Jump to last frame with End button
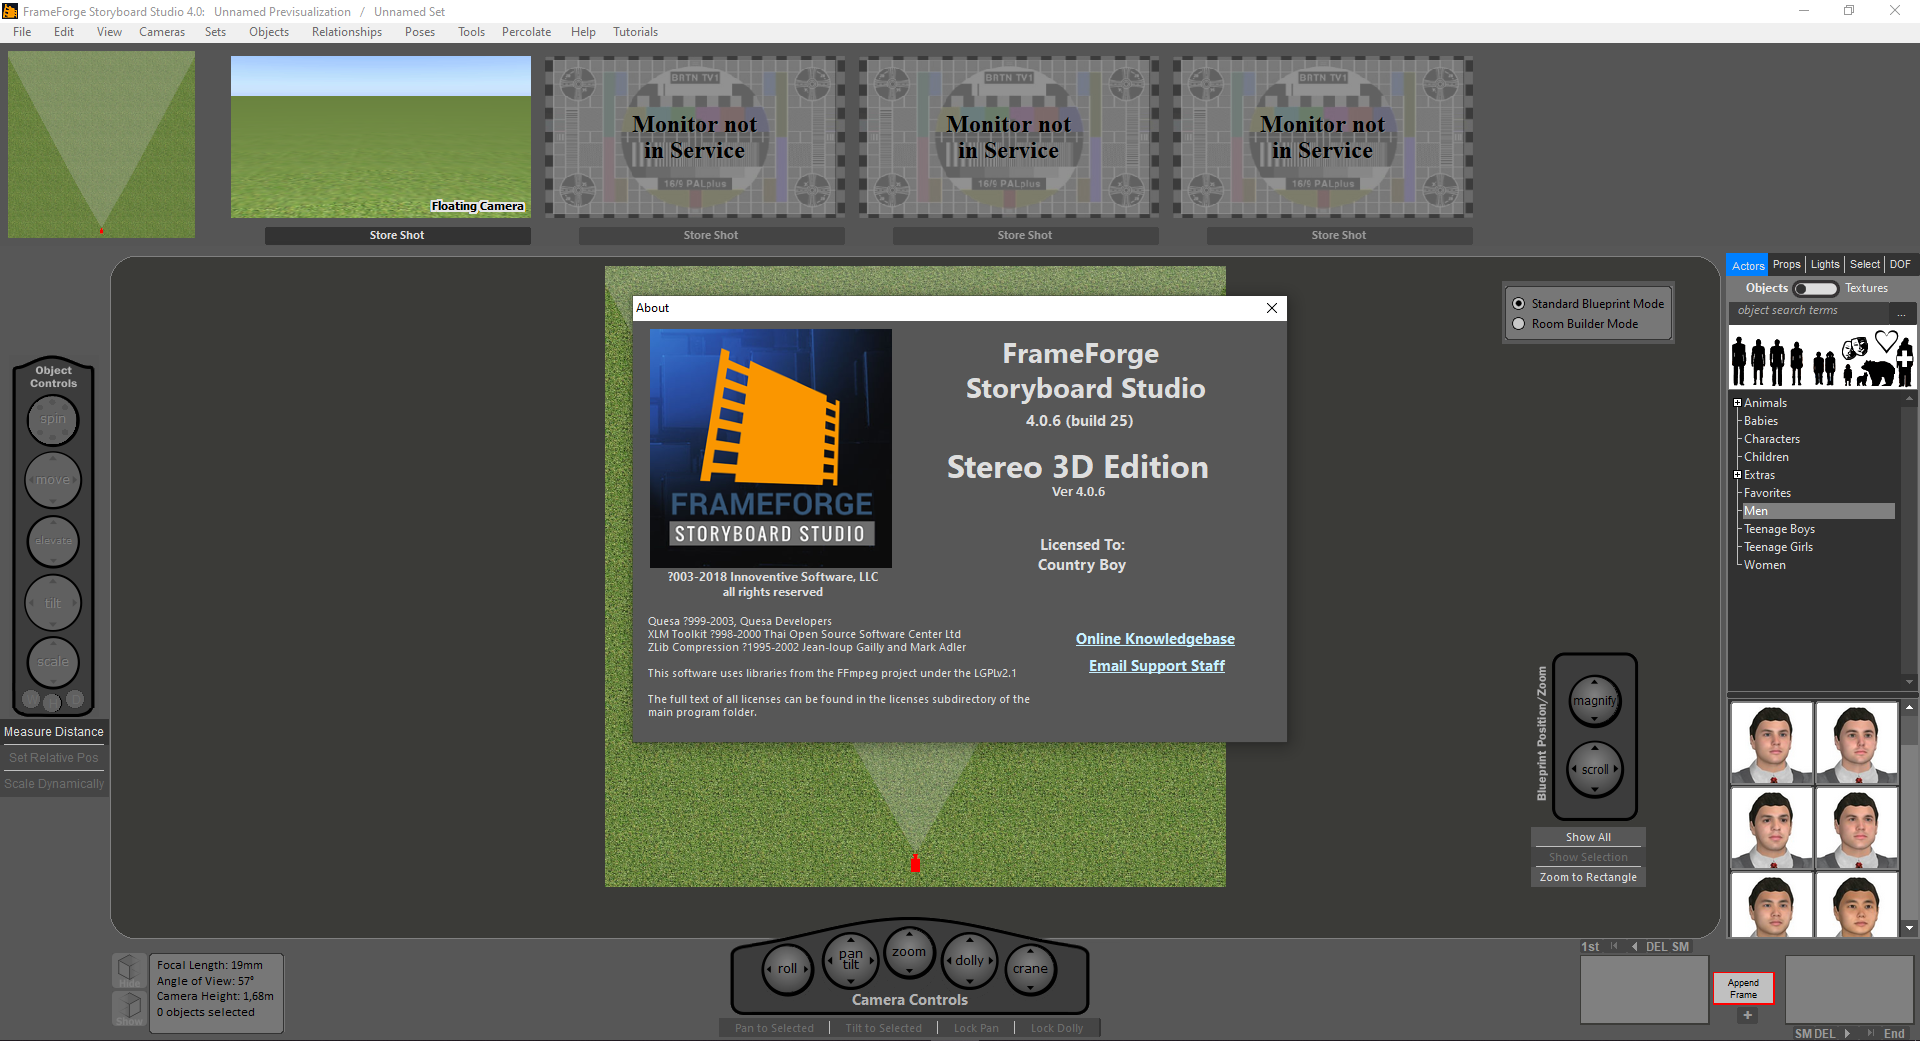 click(x=1894, y=1033)
